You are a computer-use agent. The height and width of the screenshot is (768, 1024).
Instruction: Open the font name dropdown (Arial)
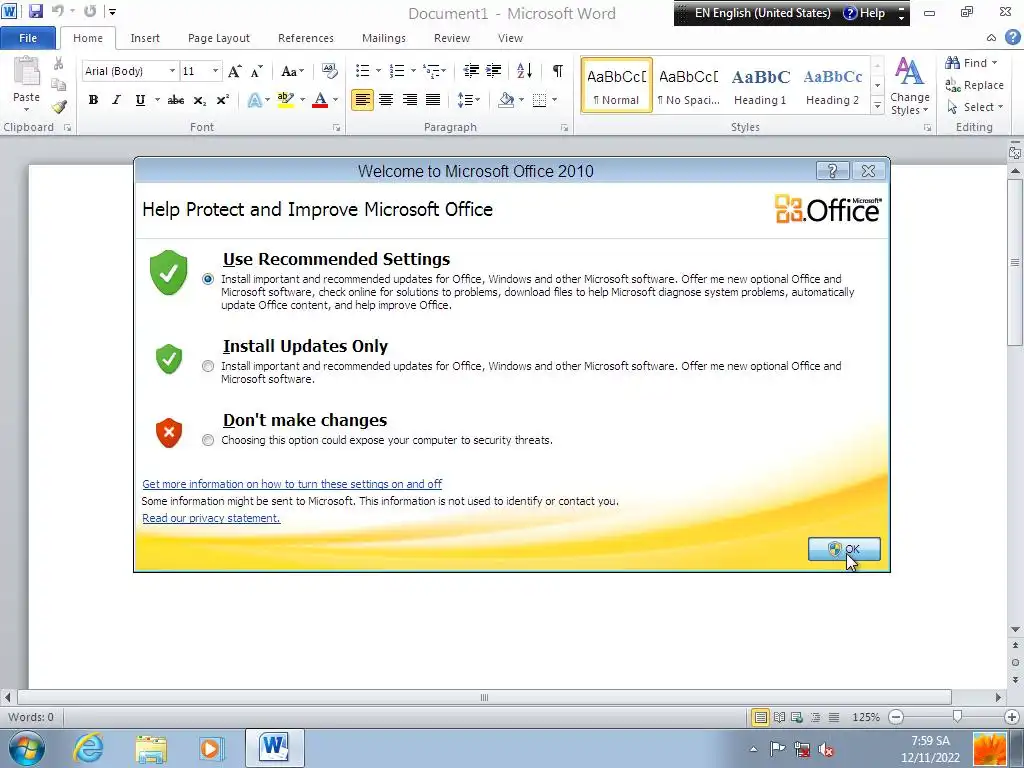[x=172, y=71]
